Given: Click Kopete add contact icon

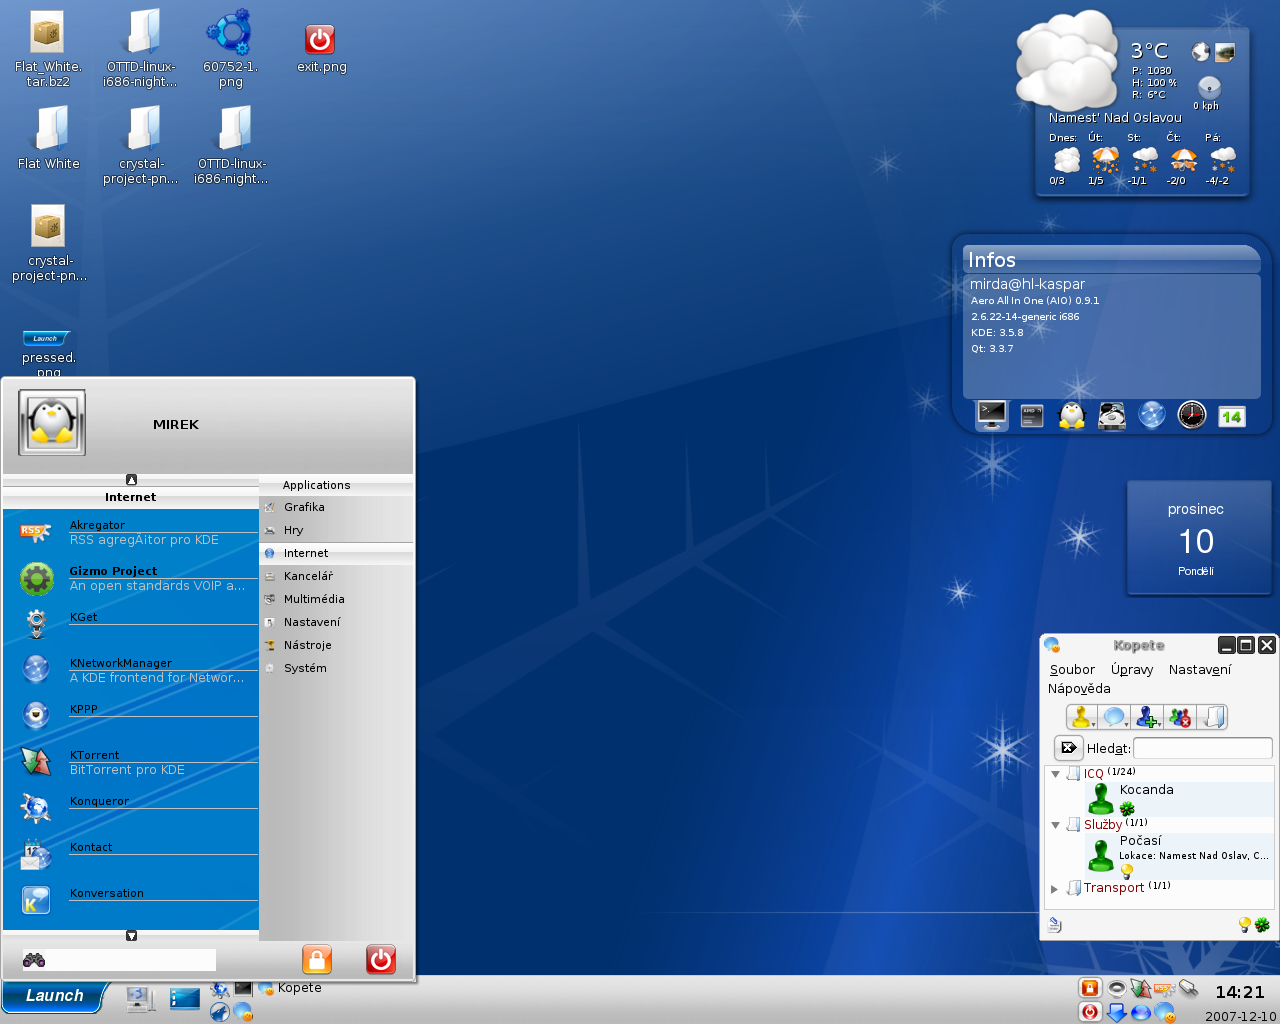Looking at the screenshot, I should (1147, 717).
